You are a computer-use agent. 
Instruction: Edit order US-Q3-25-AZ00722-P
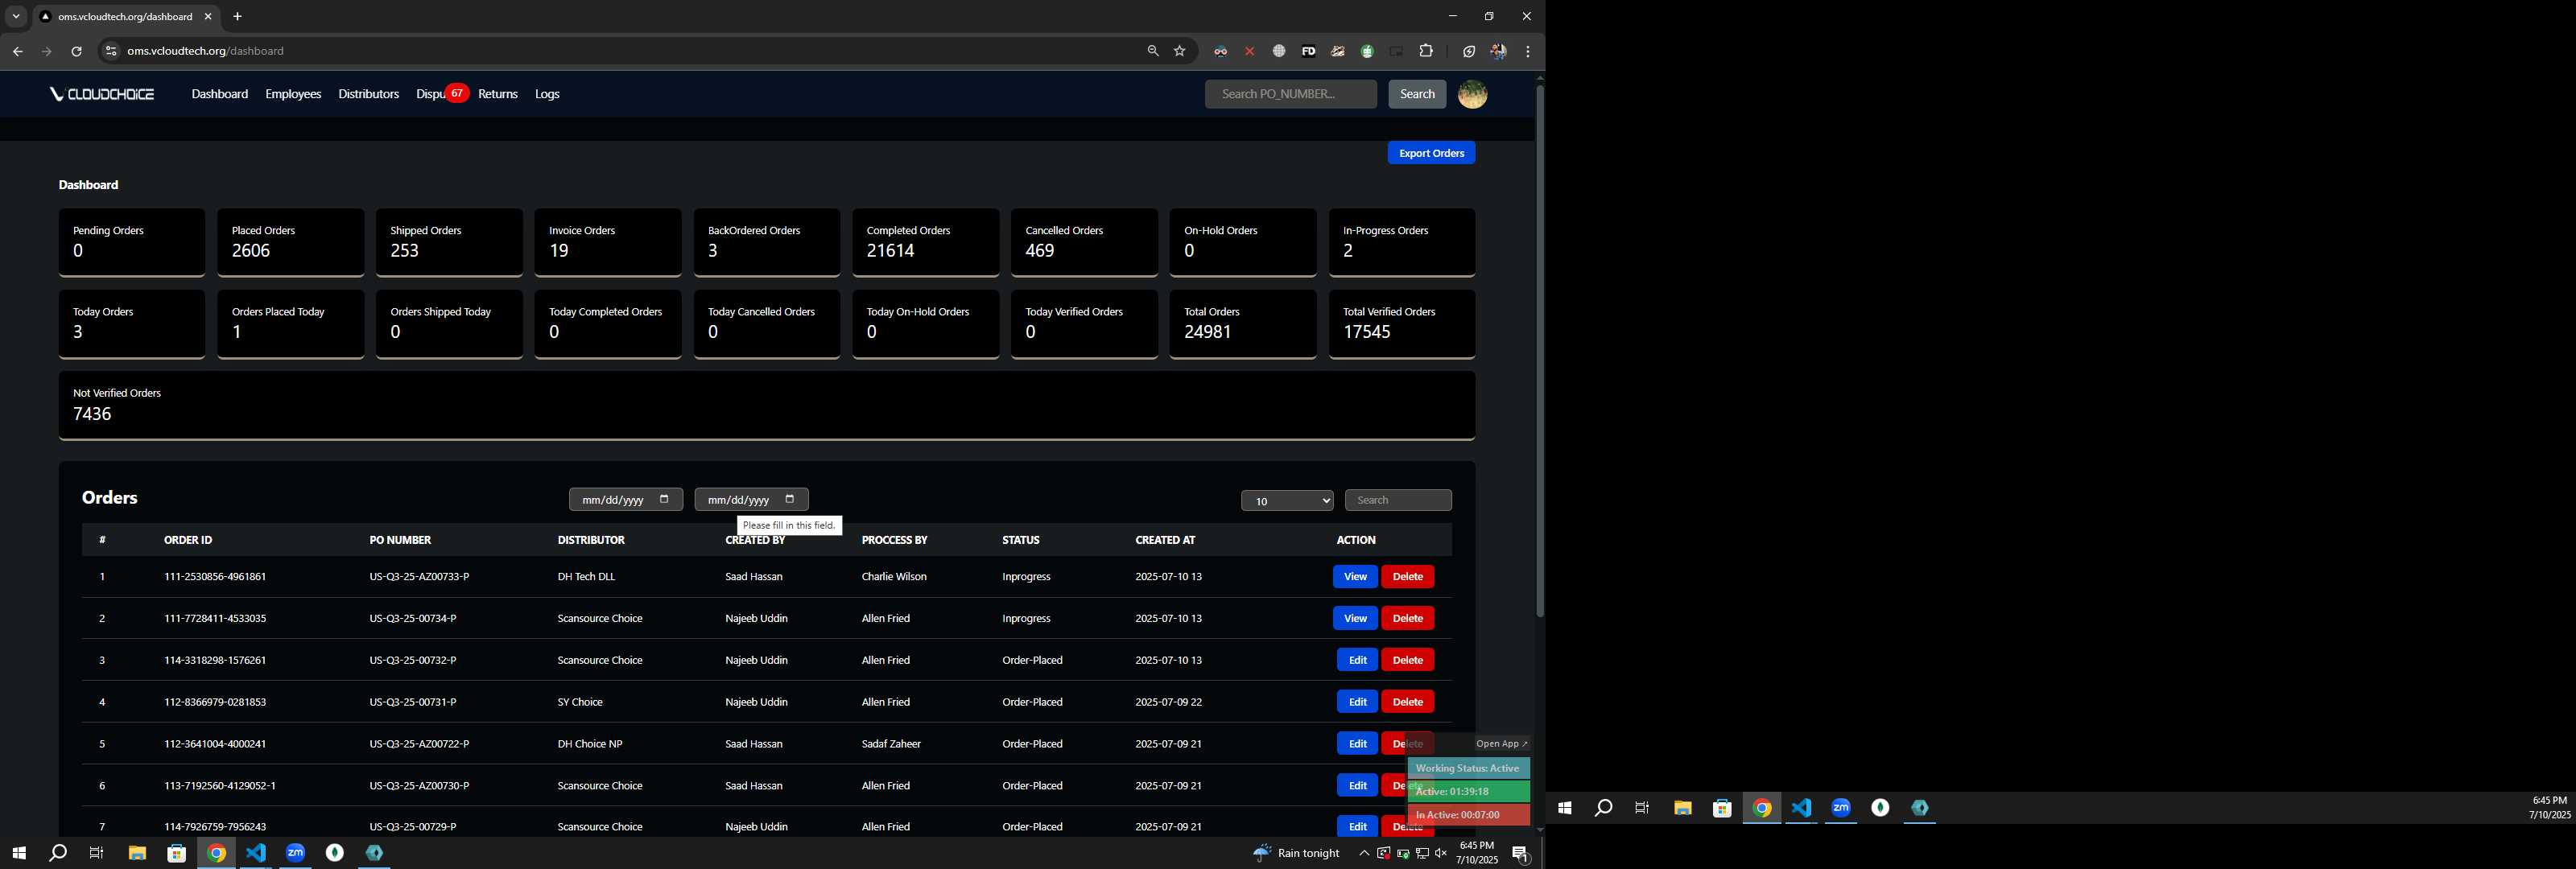[1357, 744]
